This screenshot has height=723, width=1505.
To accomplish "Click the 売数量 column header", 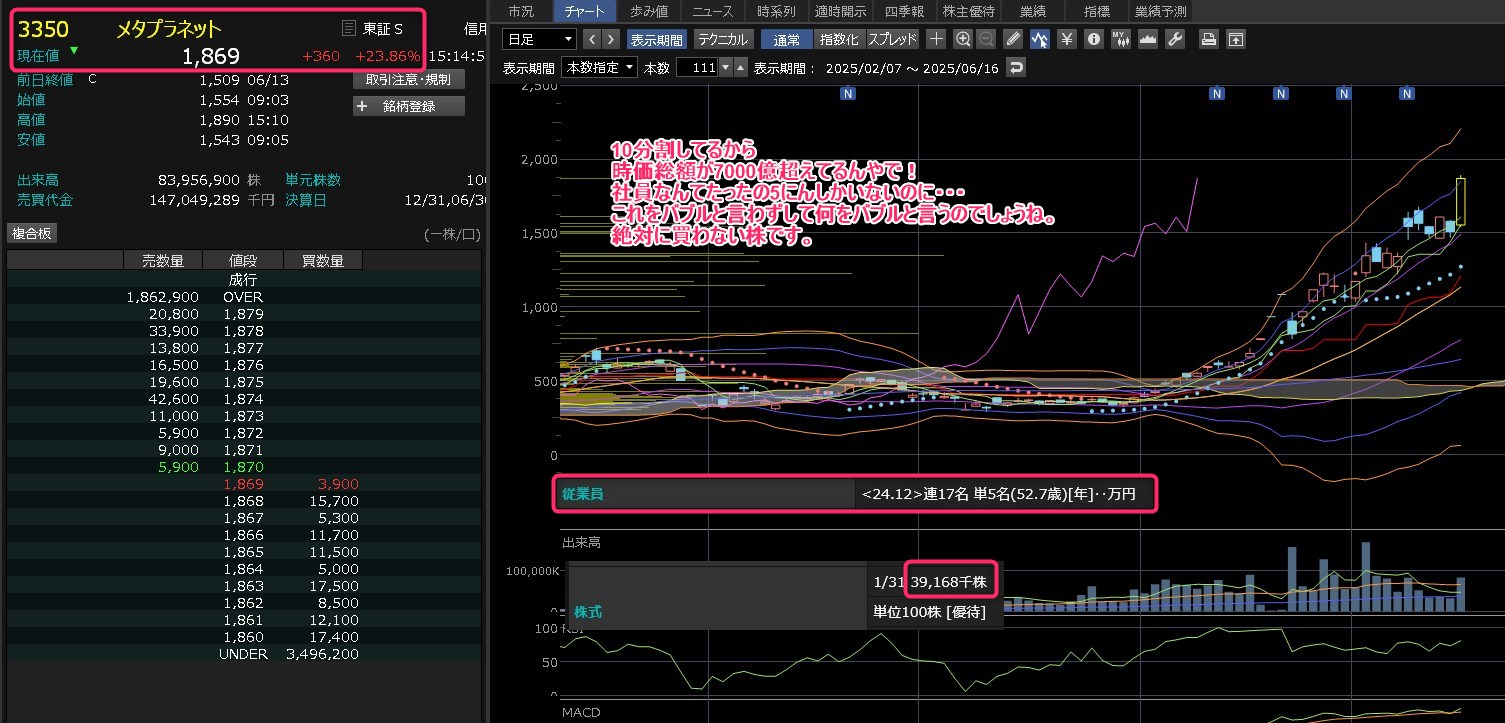I will tap(163, 261).
